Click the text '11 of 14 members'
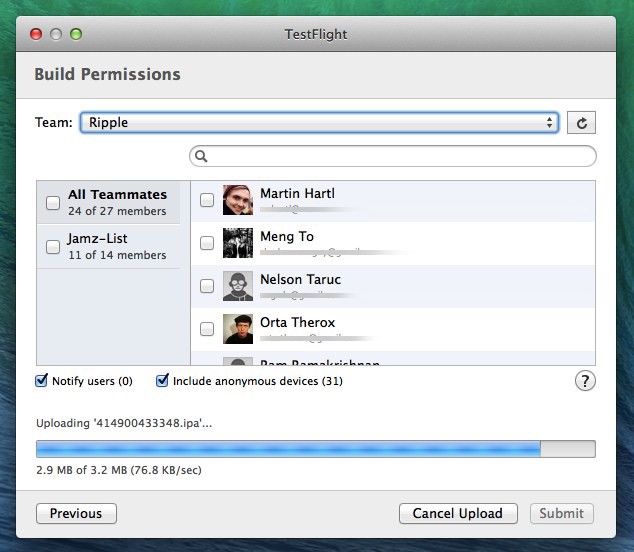The image size is (634, 552). (x=117, y=255)
